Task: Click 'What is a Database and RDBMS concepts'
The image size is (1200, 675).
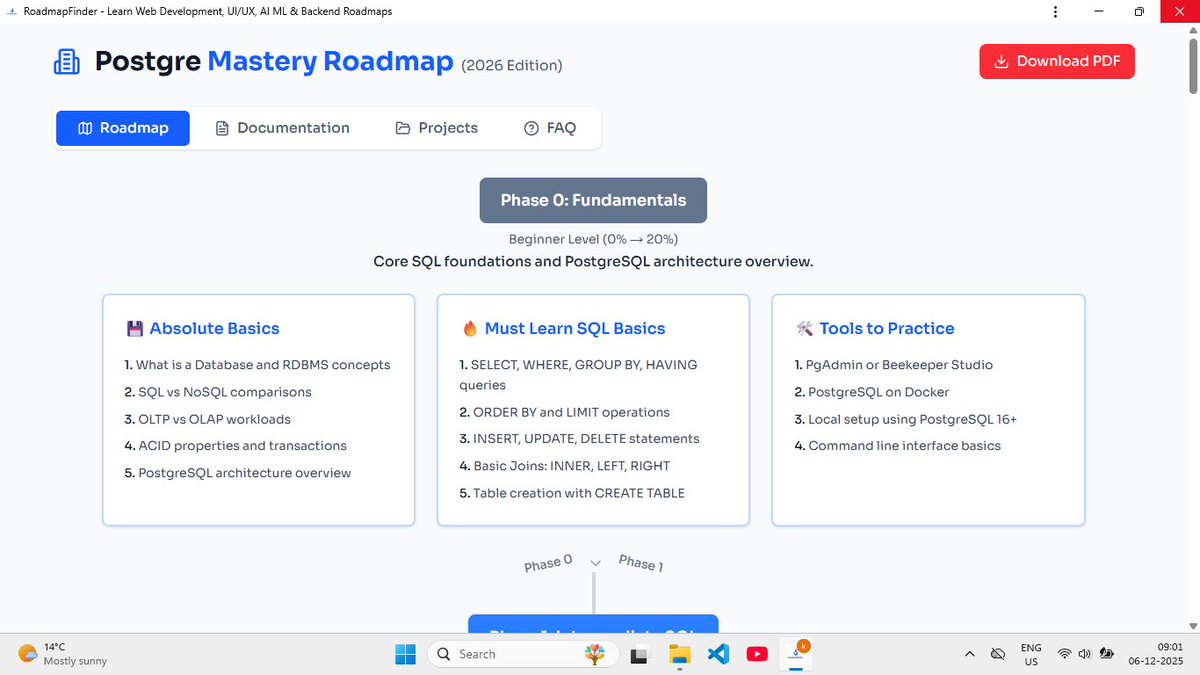Action: point(258,365)
